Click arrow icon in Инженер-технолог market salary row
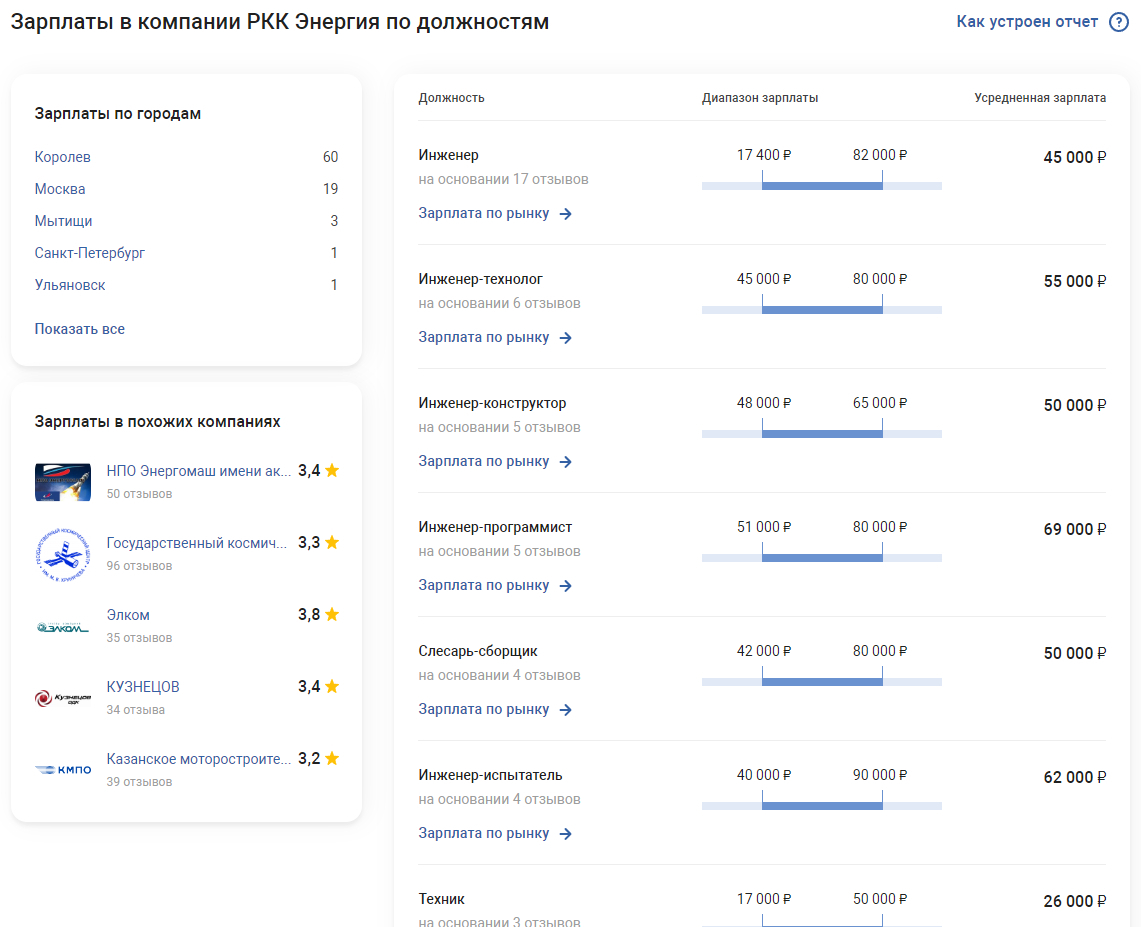The height and width of the screenshot is (927, 1141). click(x=565, y=338)
